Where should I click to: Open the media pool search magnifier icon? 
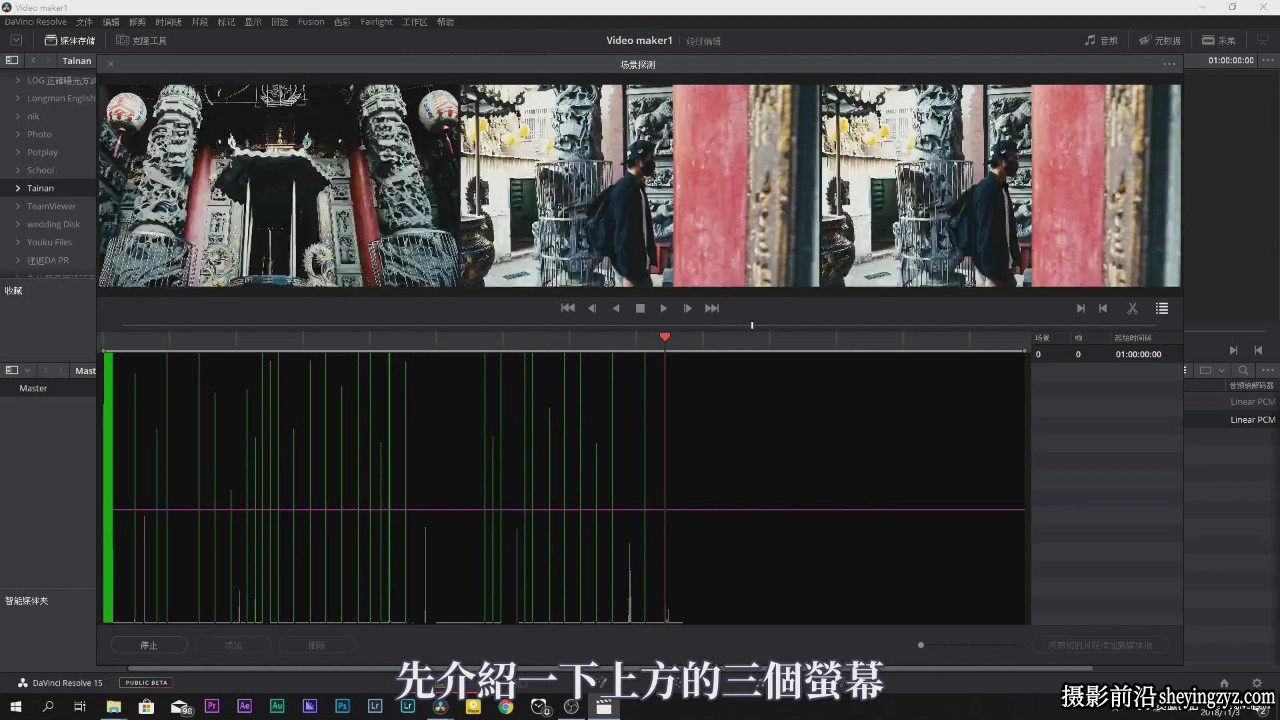(x=1243, y=371)
